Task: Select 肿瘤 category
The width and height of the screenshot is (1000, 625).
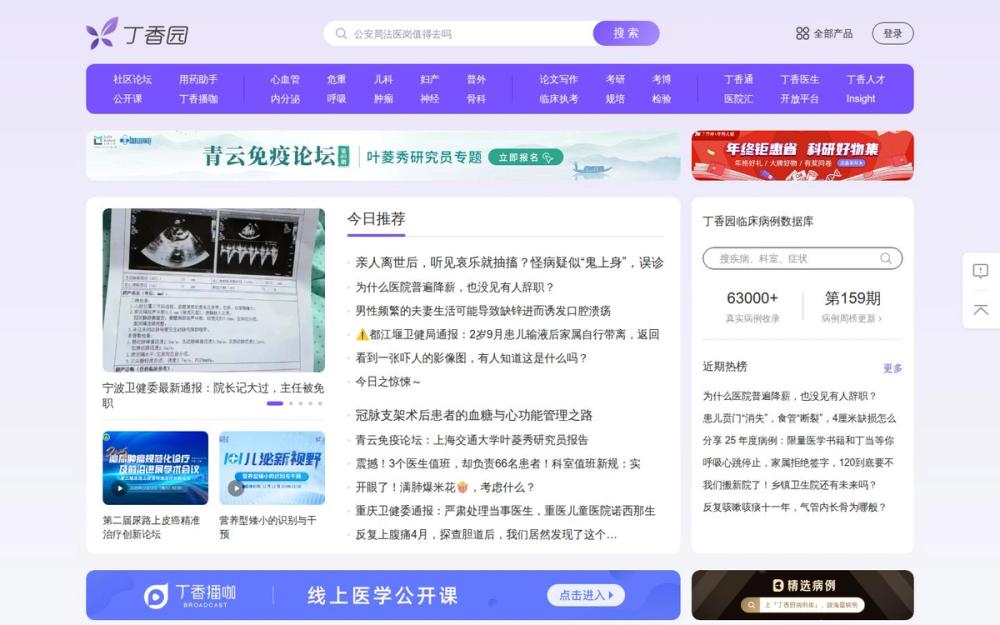Action: point(383,99)
